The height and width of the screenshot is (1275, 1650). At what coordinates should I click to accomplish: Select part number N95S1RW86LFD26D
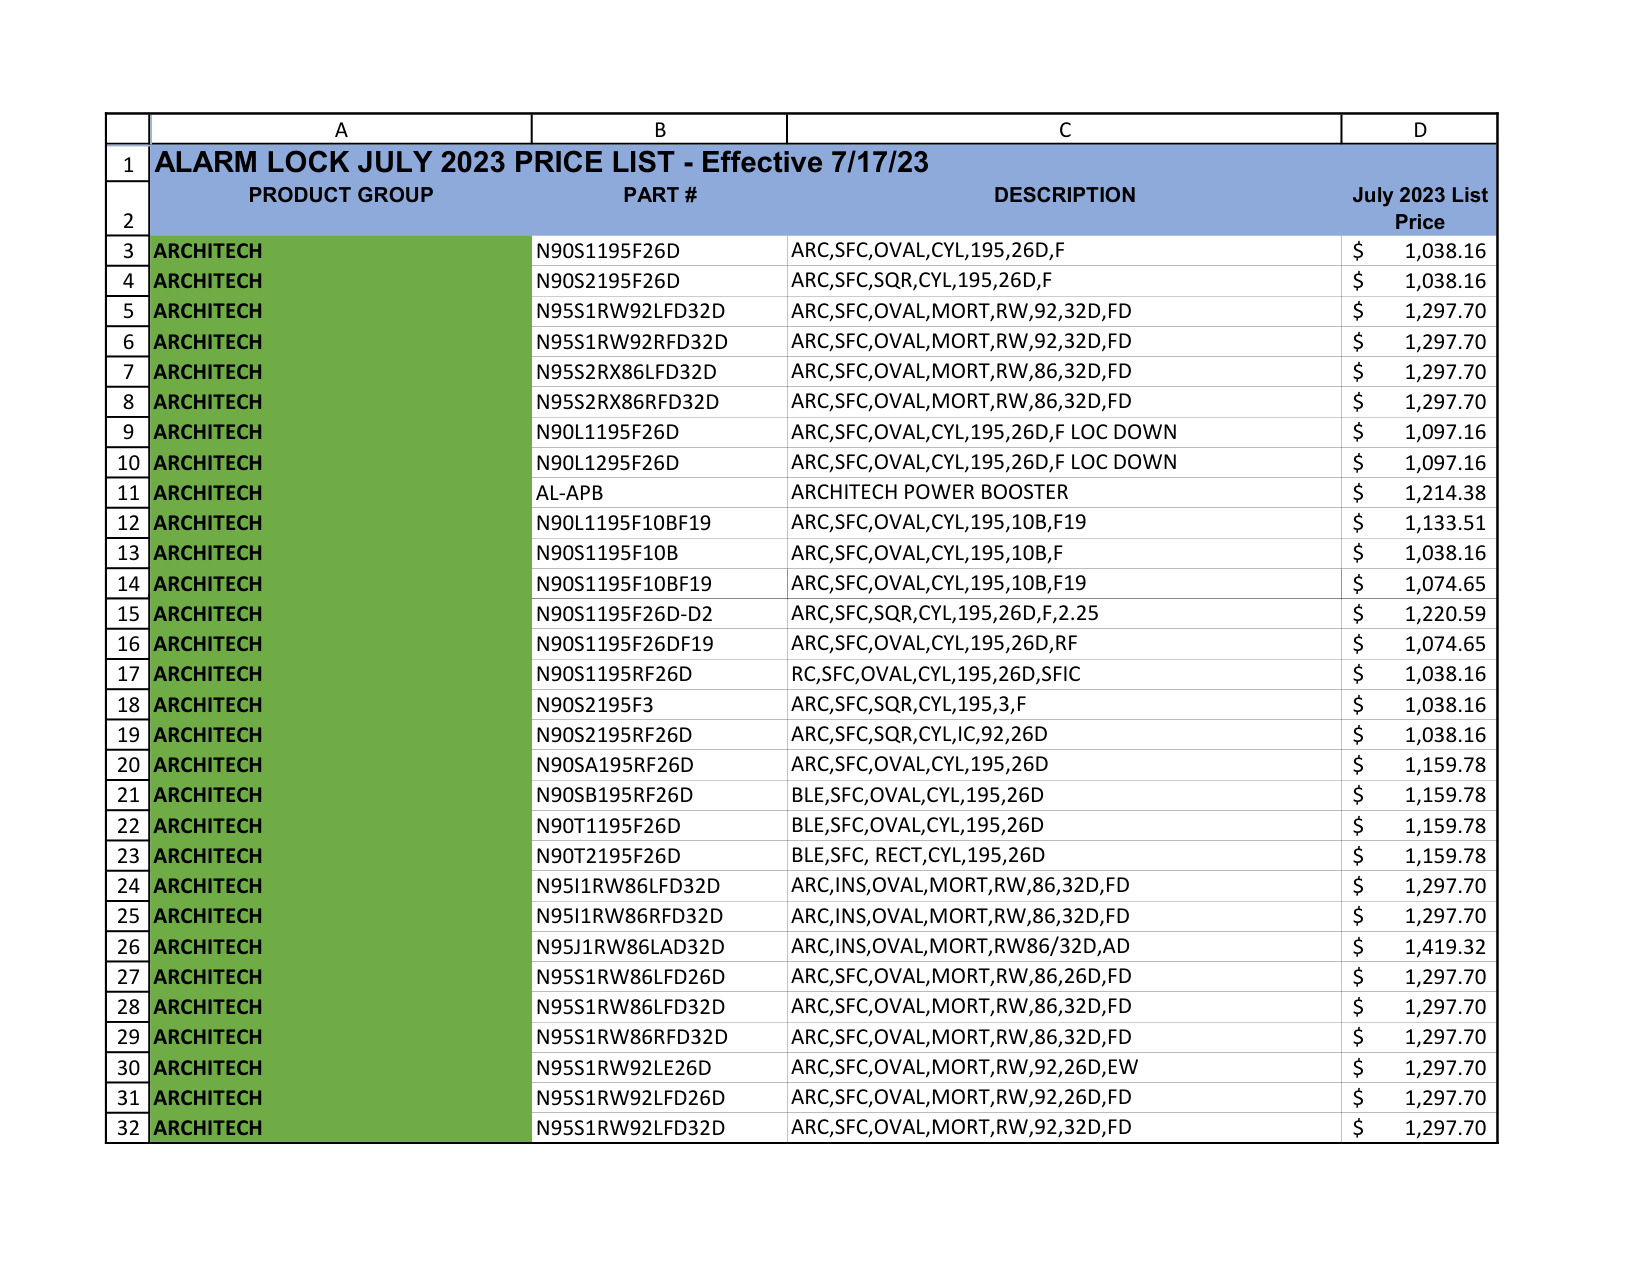tap(659, 977)
